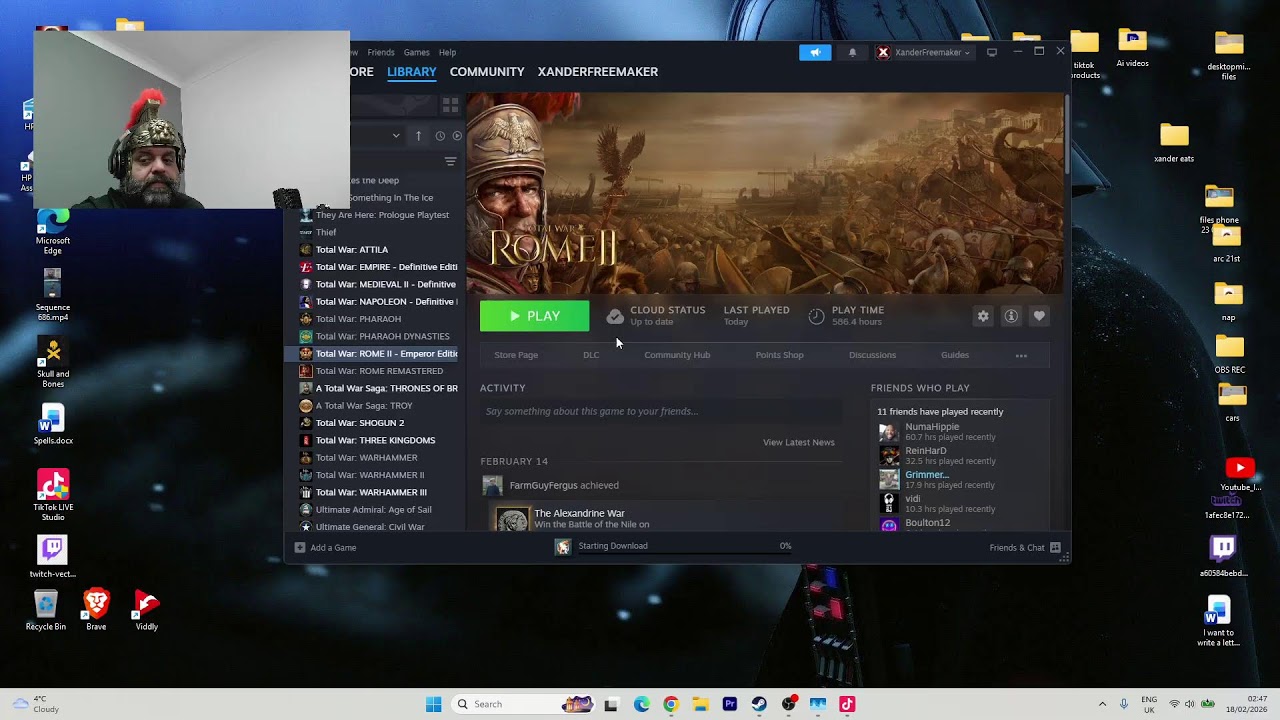Click FarmGuyFergus username
Viewport: 1280px width, 720px height.
click(543, 485)
